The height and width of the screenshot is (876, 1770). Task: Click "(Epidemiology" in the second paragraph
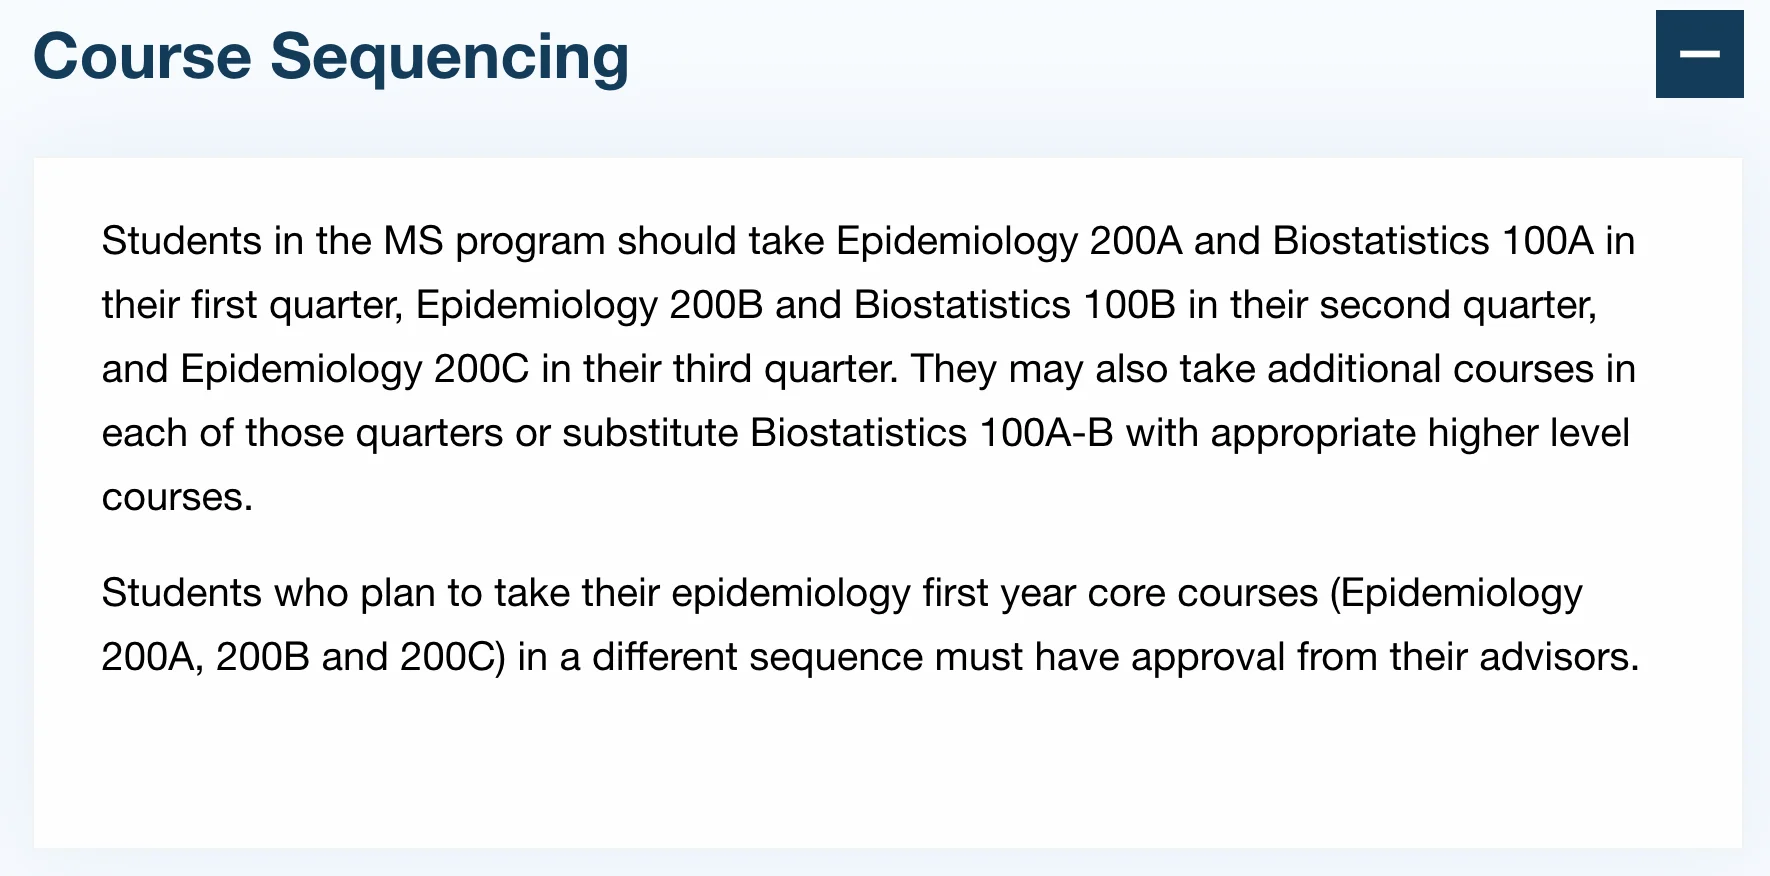1456,594
